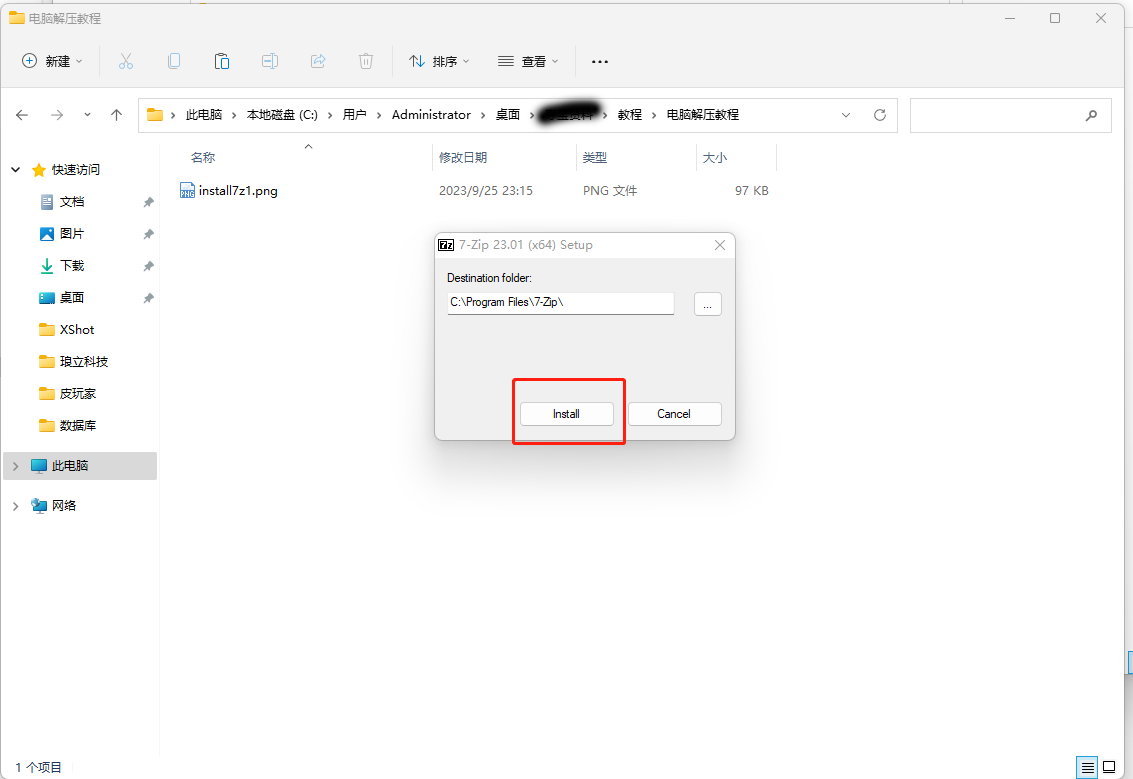
Task: Select 此电脑 in the address breadcrumb
Action: click(x=204, y=115)
